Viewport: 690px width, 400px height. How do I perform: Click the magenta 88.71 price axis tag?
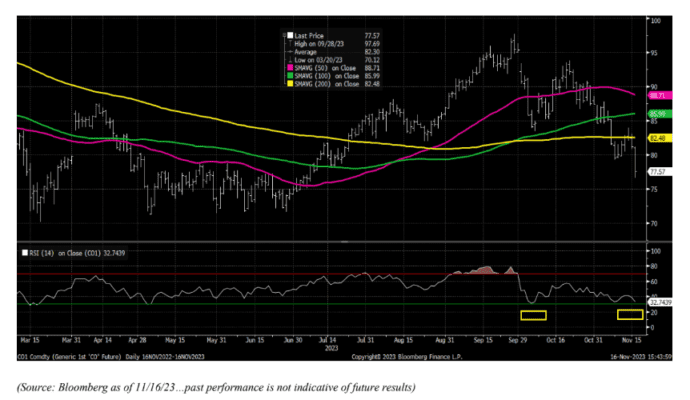659,95
